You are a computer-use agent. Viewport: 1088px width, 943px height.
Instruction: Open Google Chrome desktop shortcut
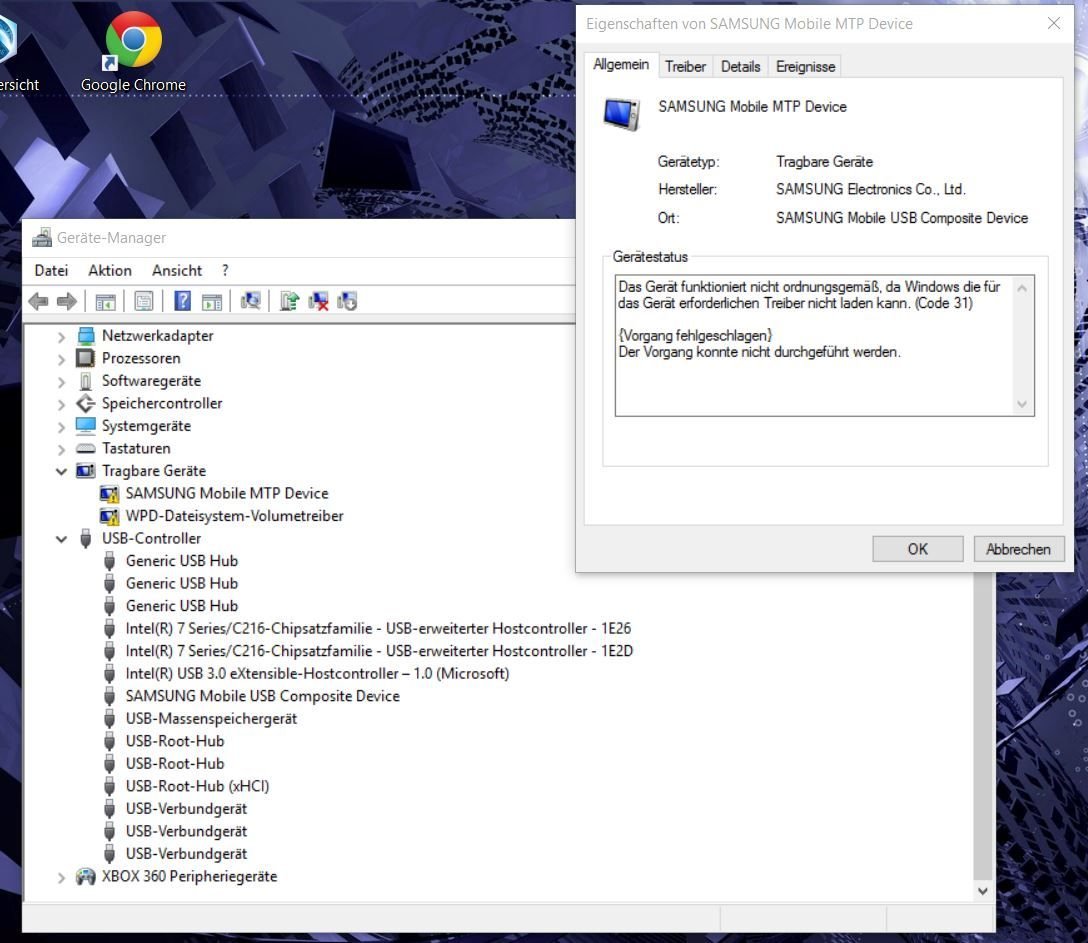(x=133, y=53)
